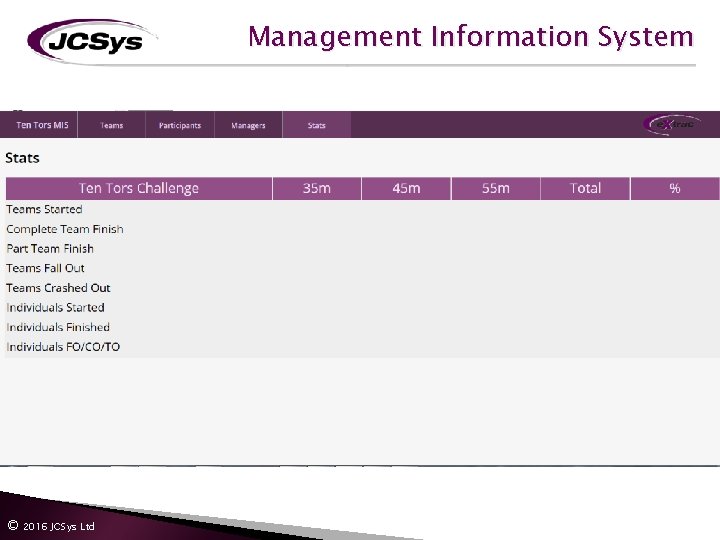The width and height of the screenshot is (720, 540).
Task: Select the Teams Started row
Action: 363,209
